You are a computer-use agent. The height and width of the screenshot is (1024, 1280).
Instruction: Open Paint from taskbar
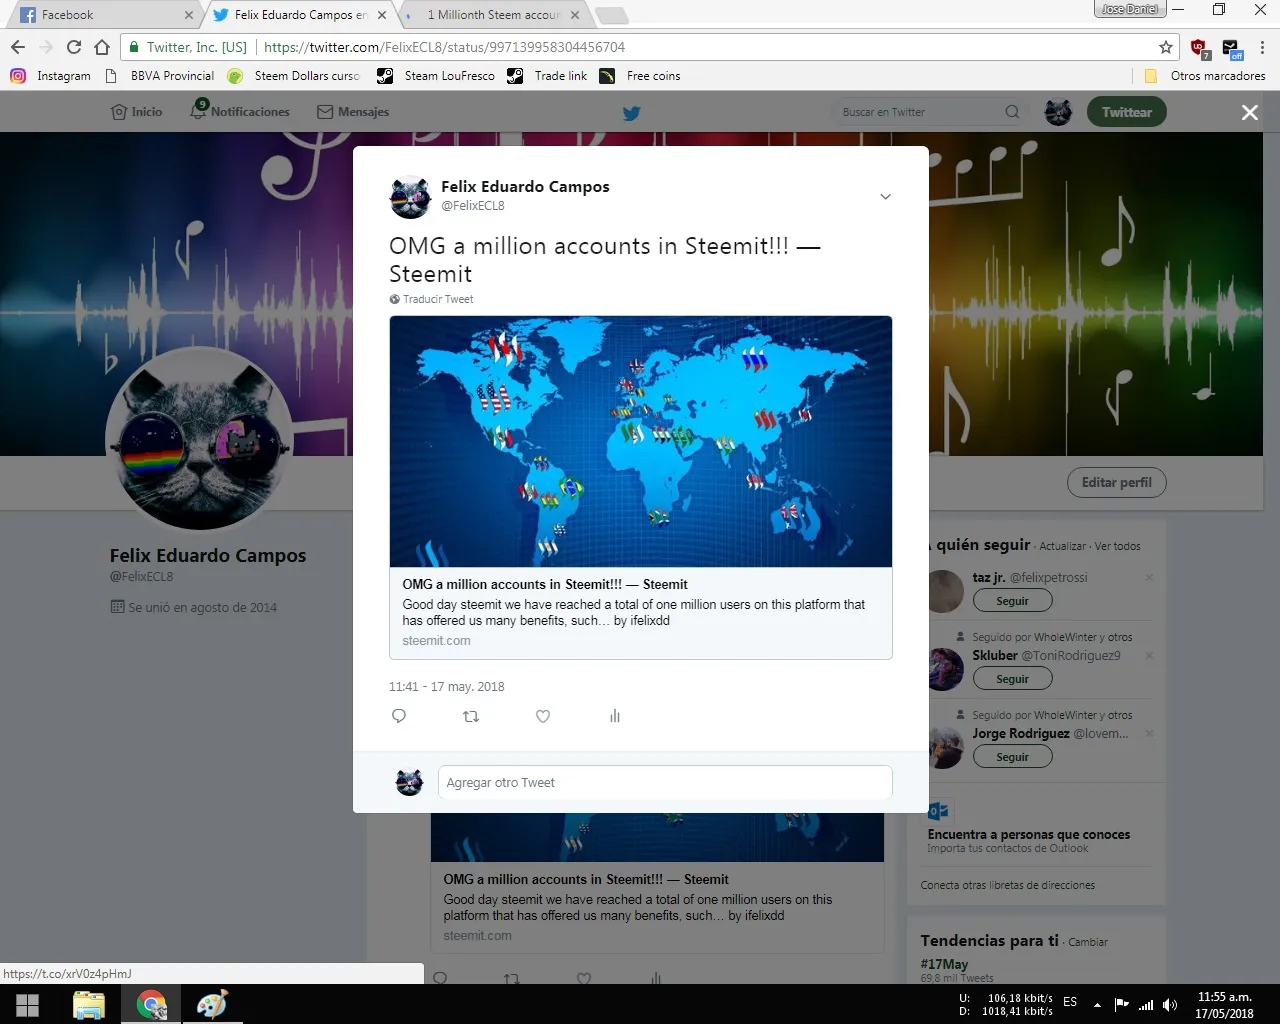[212, 1005]
